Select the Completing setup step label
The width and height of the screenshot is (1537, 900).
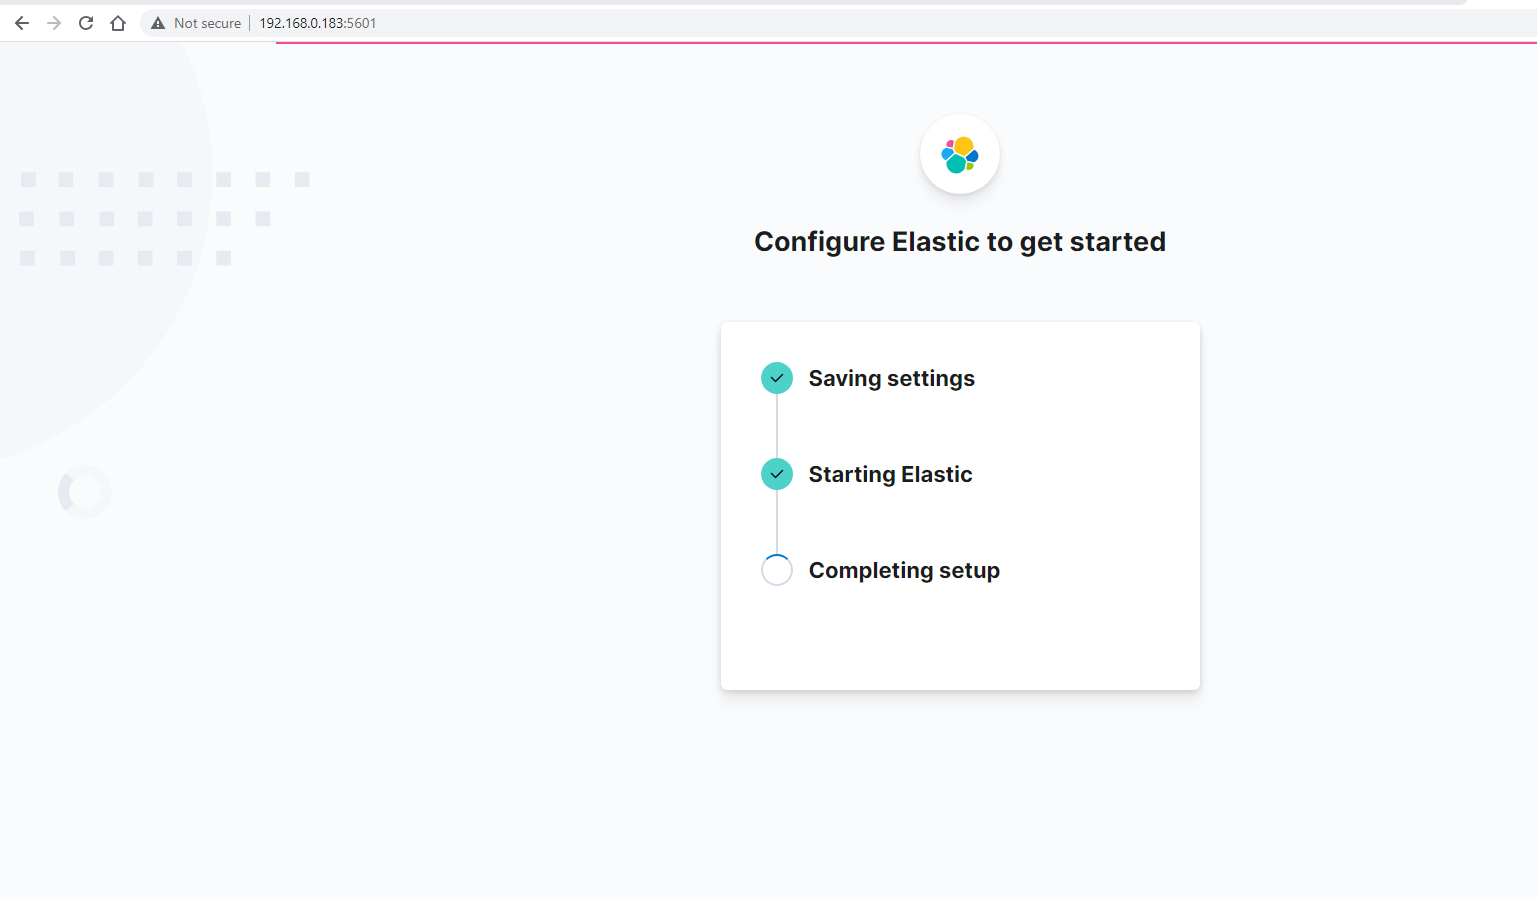[904, 570]
